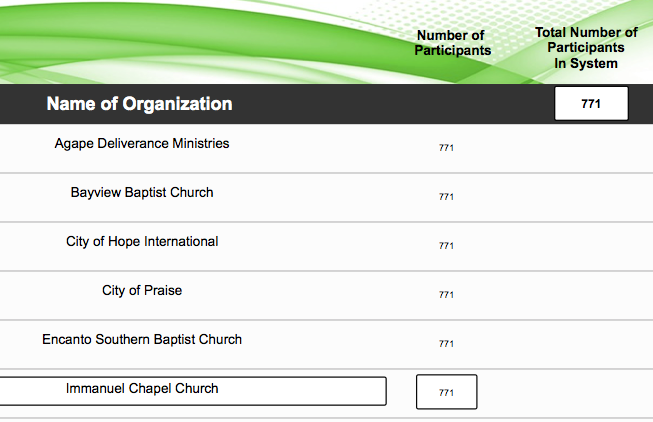
Task: Click participant count for Bayview Baptist Church
Action: click(446, 197)
